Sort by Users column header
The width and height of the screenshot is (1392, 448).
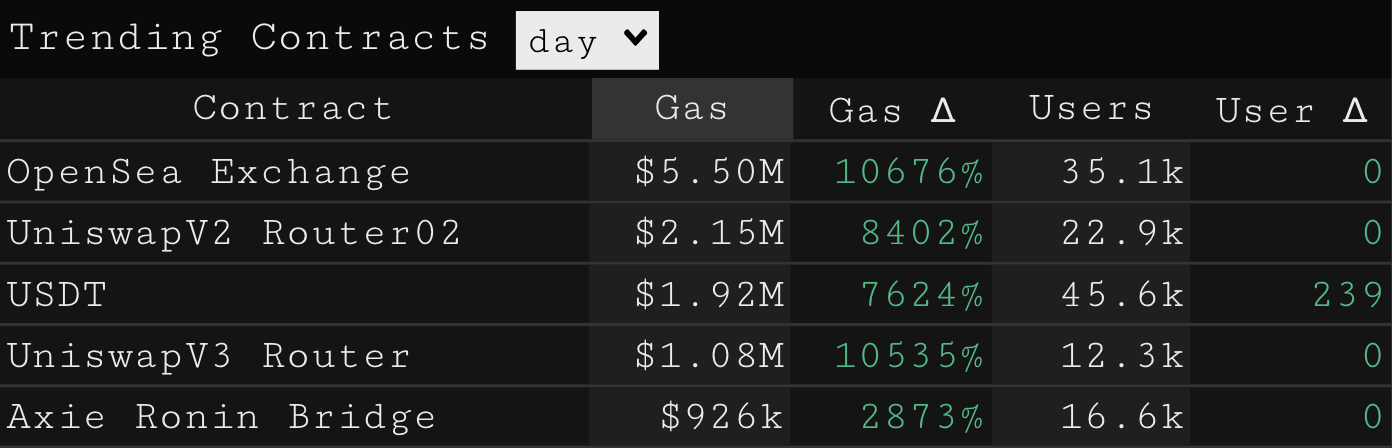tap(1091, 108)
